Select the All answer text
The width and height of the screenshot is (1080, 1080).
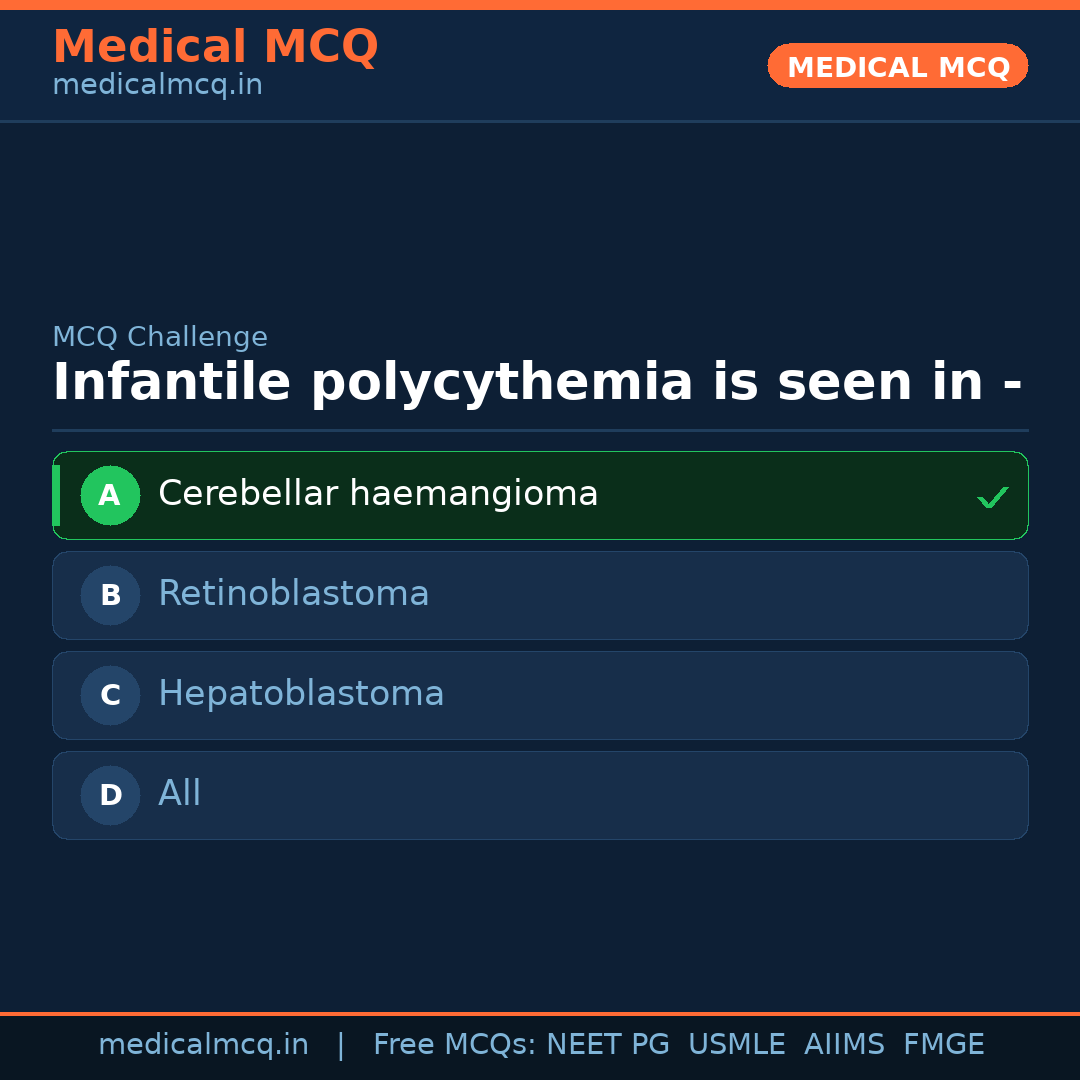point(180,794)
